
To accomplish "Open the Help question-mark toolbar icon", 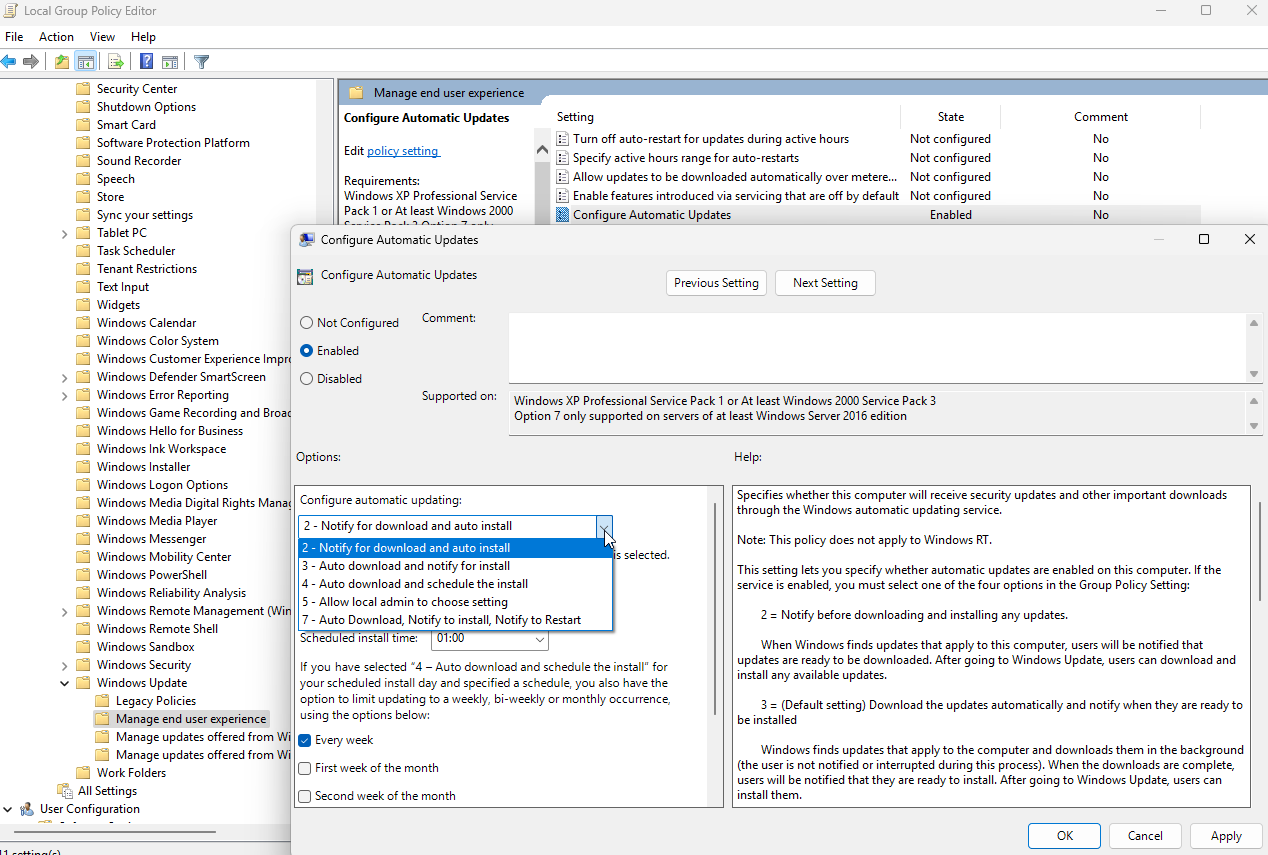I will coord(146,62).
